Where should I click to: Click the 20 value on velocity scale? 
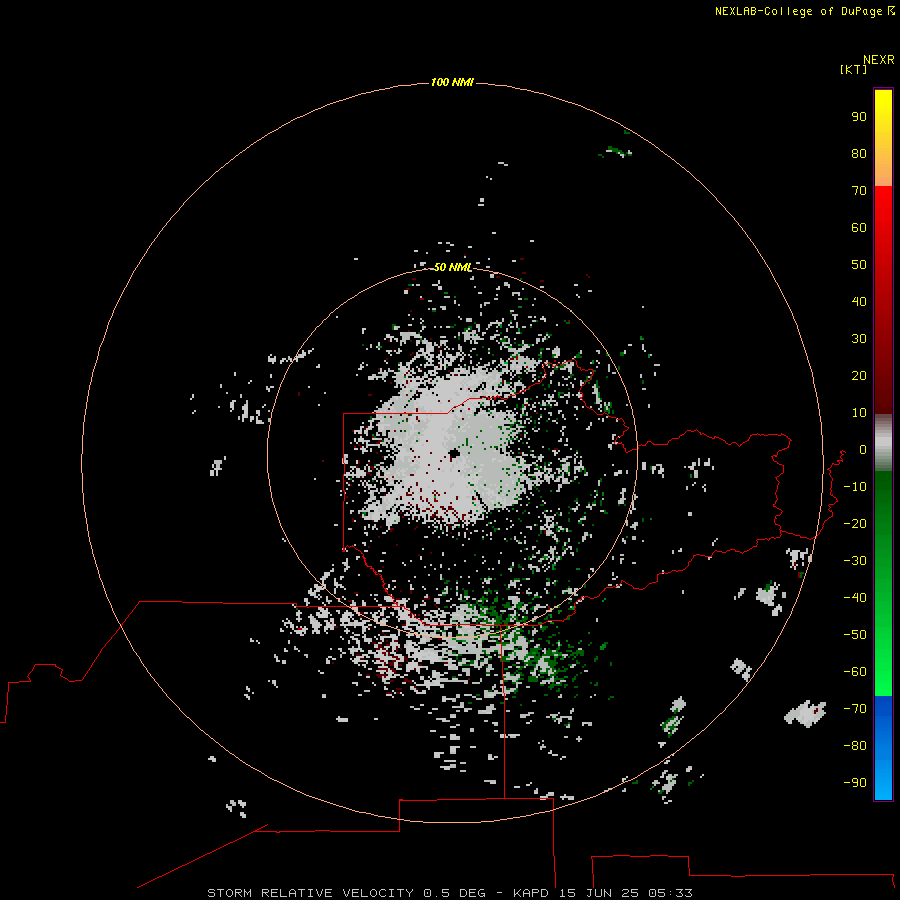coord(859,375)
